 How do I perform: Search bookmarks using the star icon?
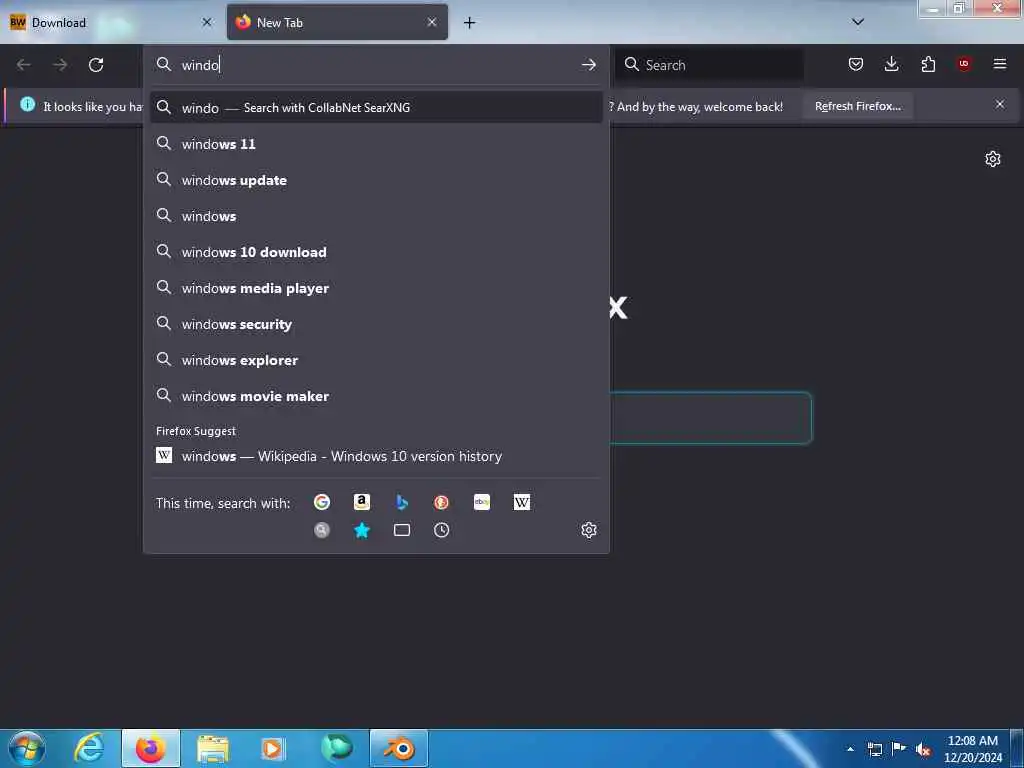coord(361,530)
